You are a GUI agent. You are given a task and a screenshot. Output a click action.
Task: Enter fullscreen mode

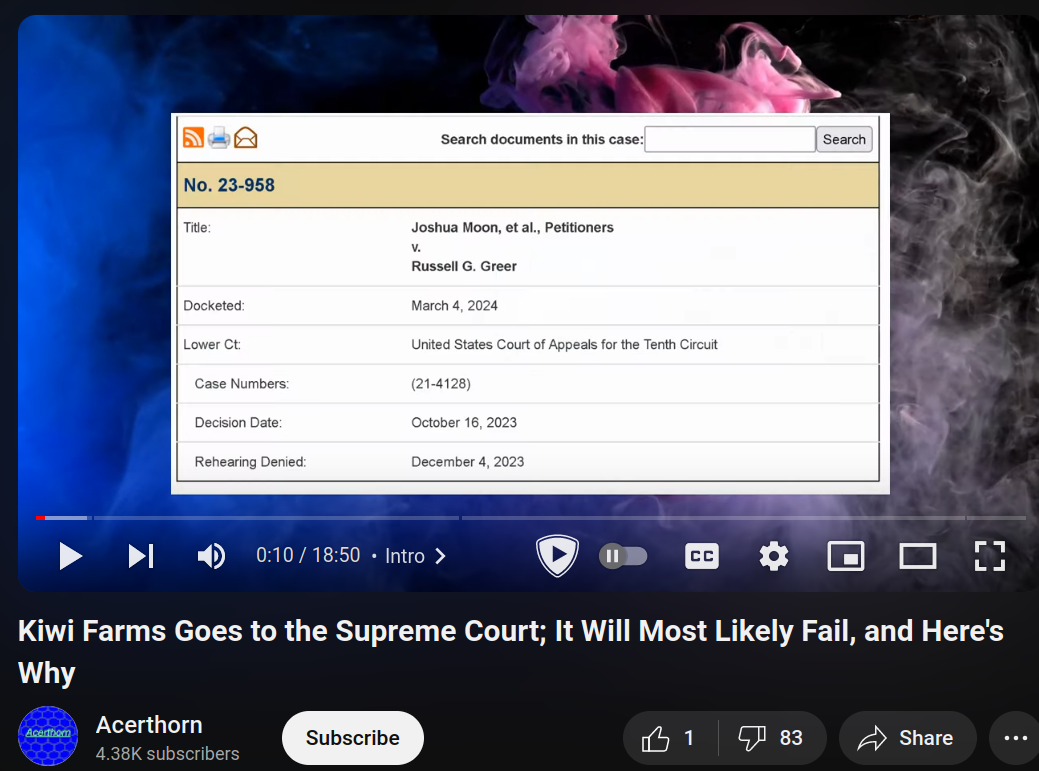(990, 556)
